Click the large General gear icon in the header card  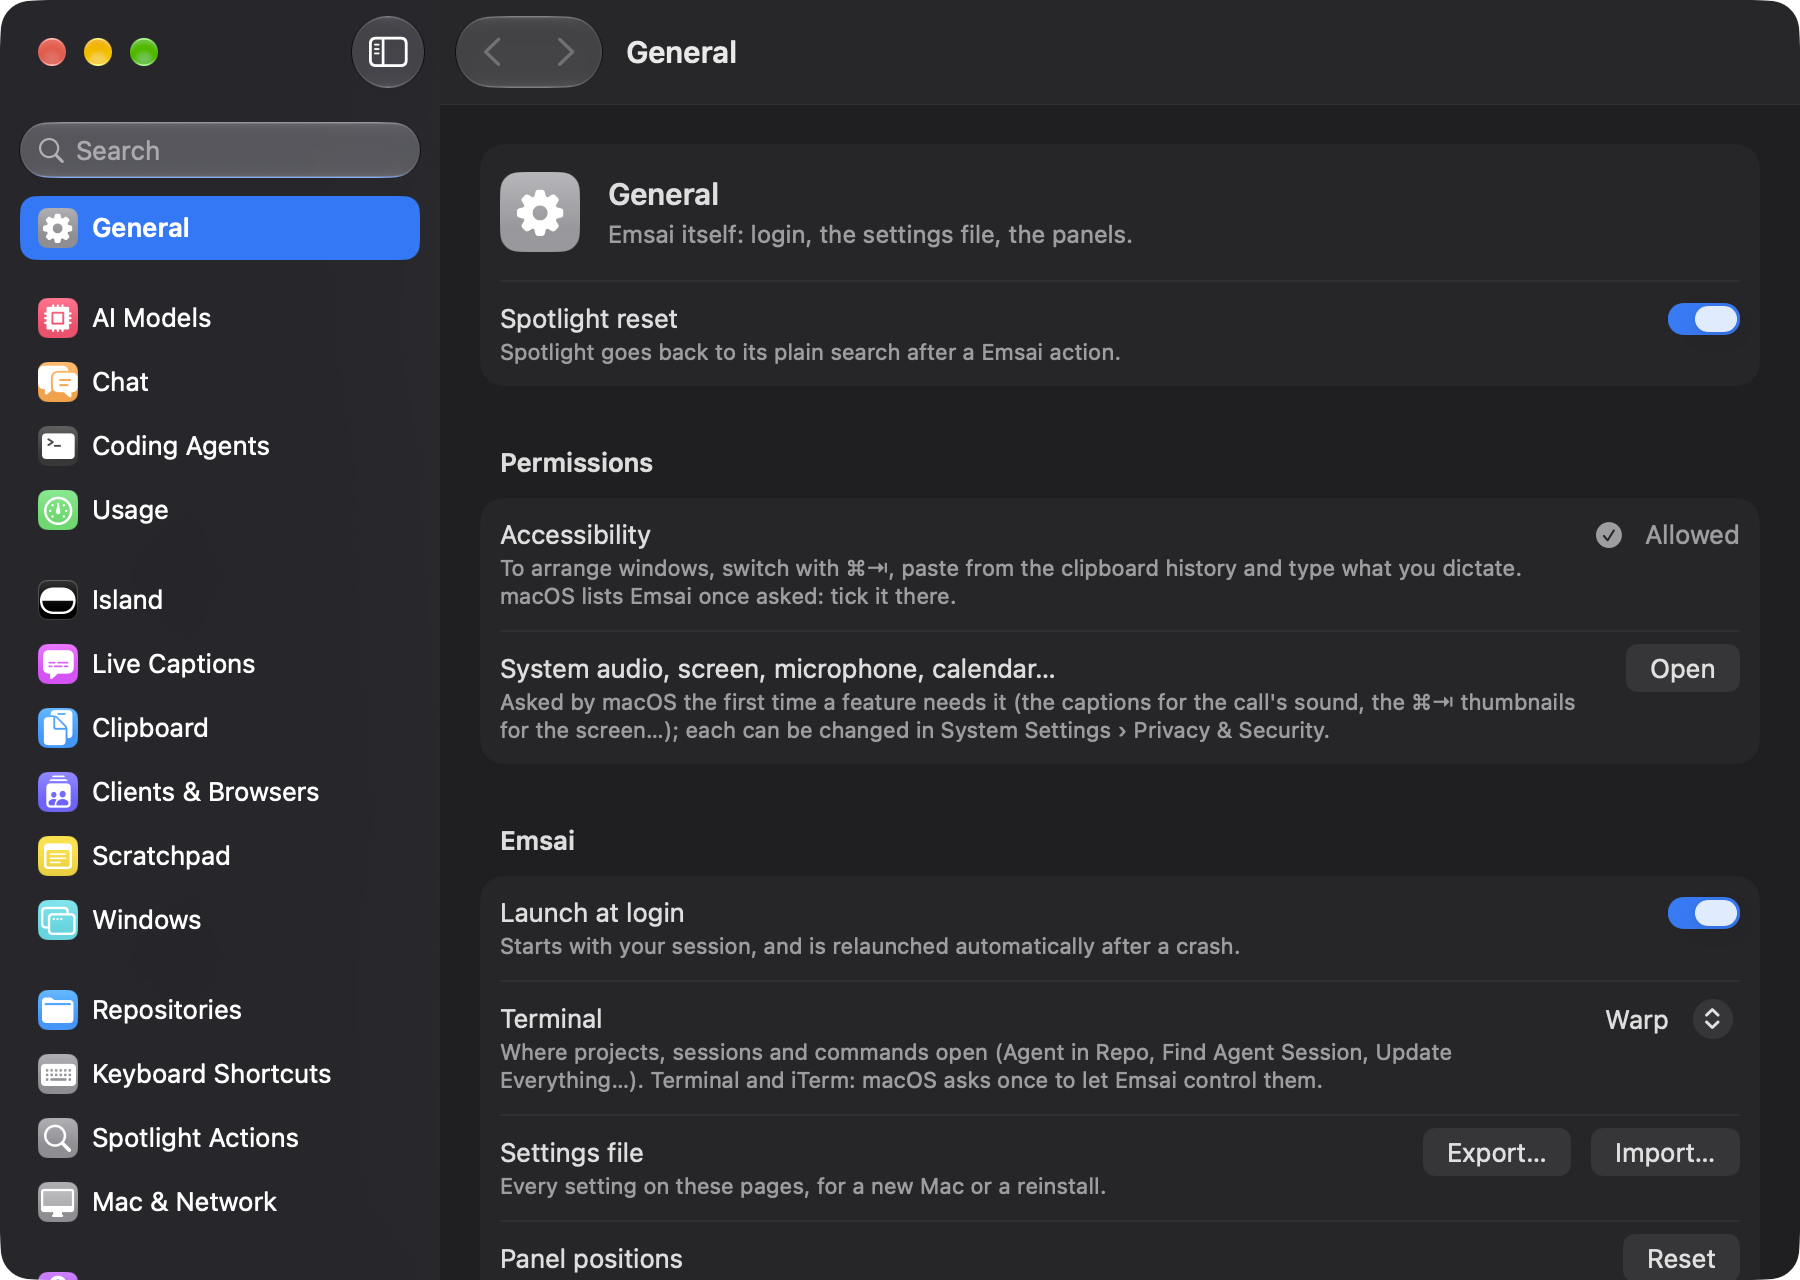[x=540, y=212]
